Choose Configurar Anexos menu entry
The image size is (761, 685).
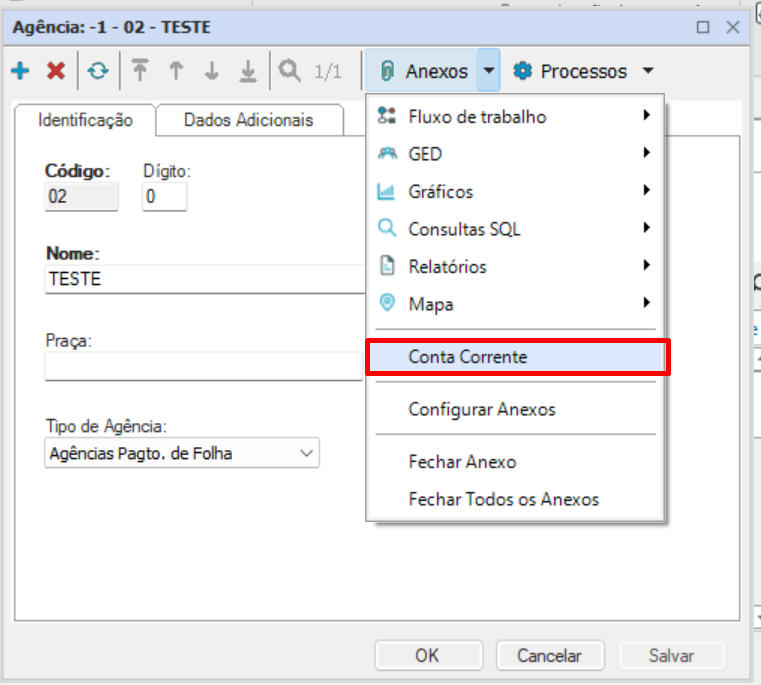click(x=515, y=409)
